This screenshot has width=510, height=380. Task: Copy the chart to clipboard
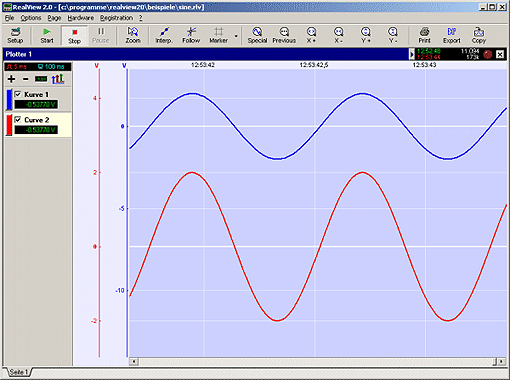pos(479,35)
